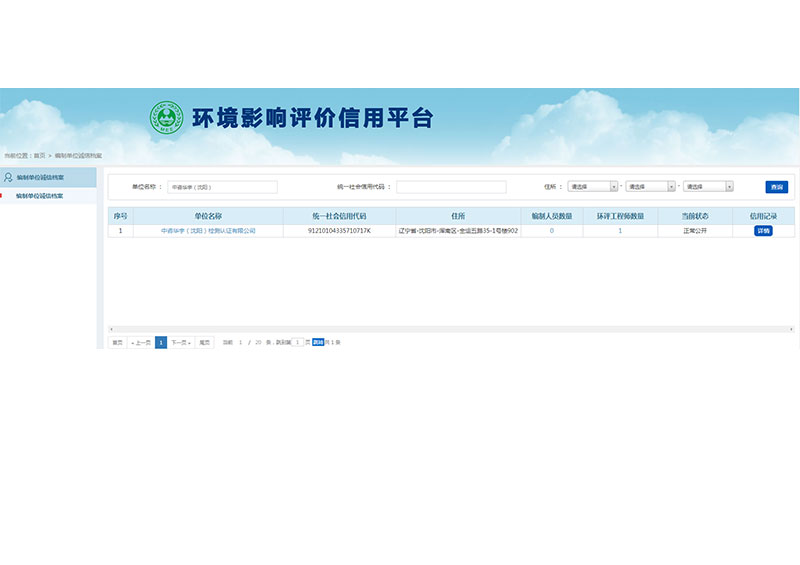Screen dimensions: 800x565
Task: Click the 环评工程师数量 value 1 link
Action: [620, 231]
